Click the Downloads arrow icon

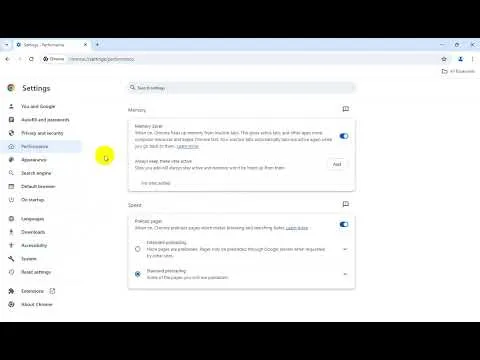(11, 232)
